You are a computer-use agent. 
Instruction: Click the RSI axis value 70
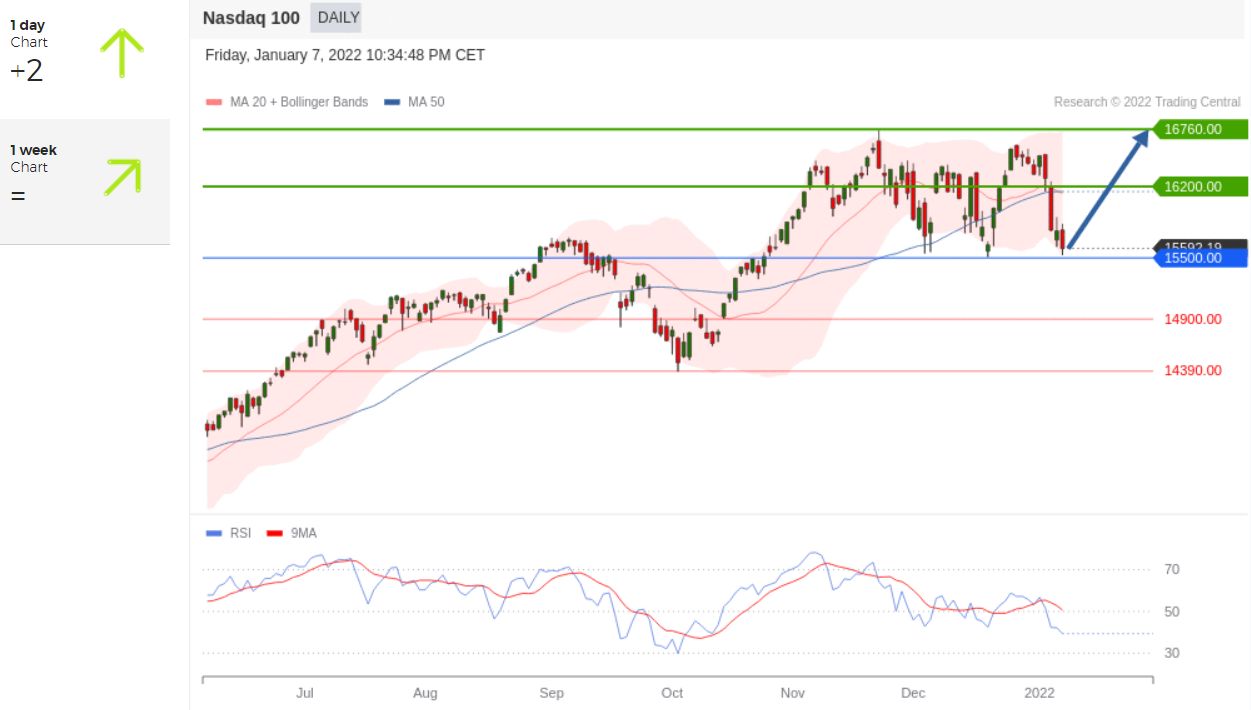coord(1171,569)
